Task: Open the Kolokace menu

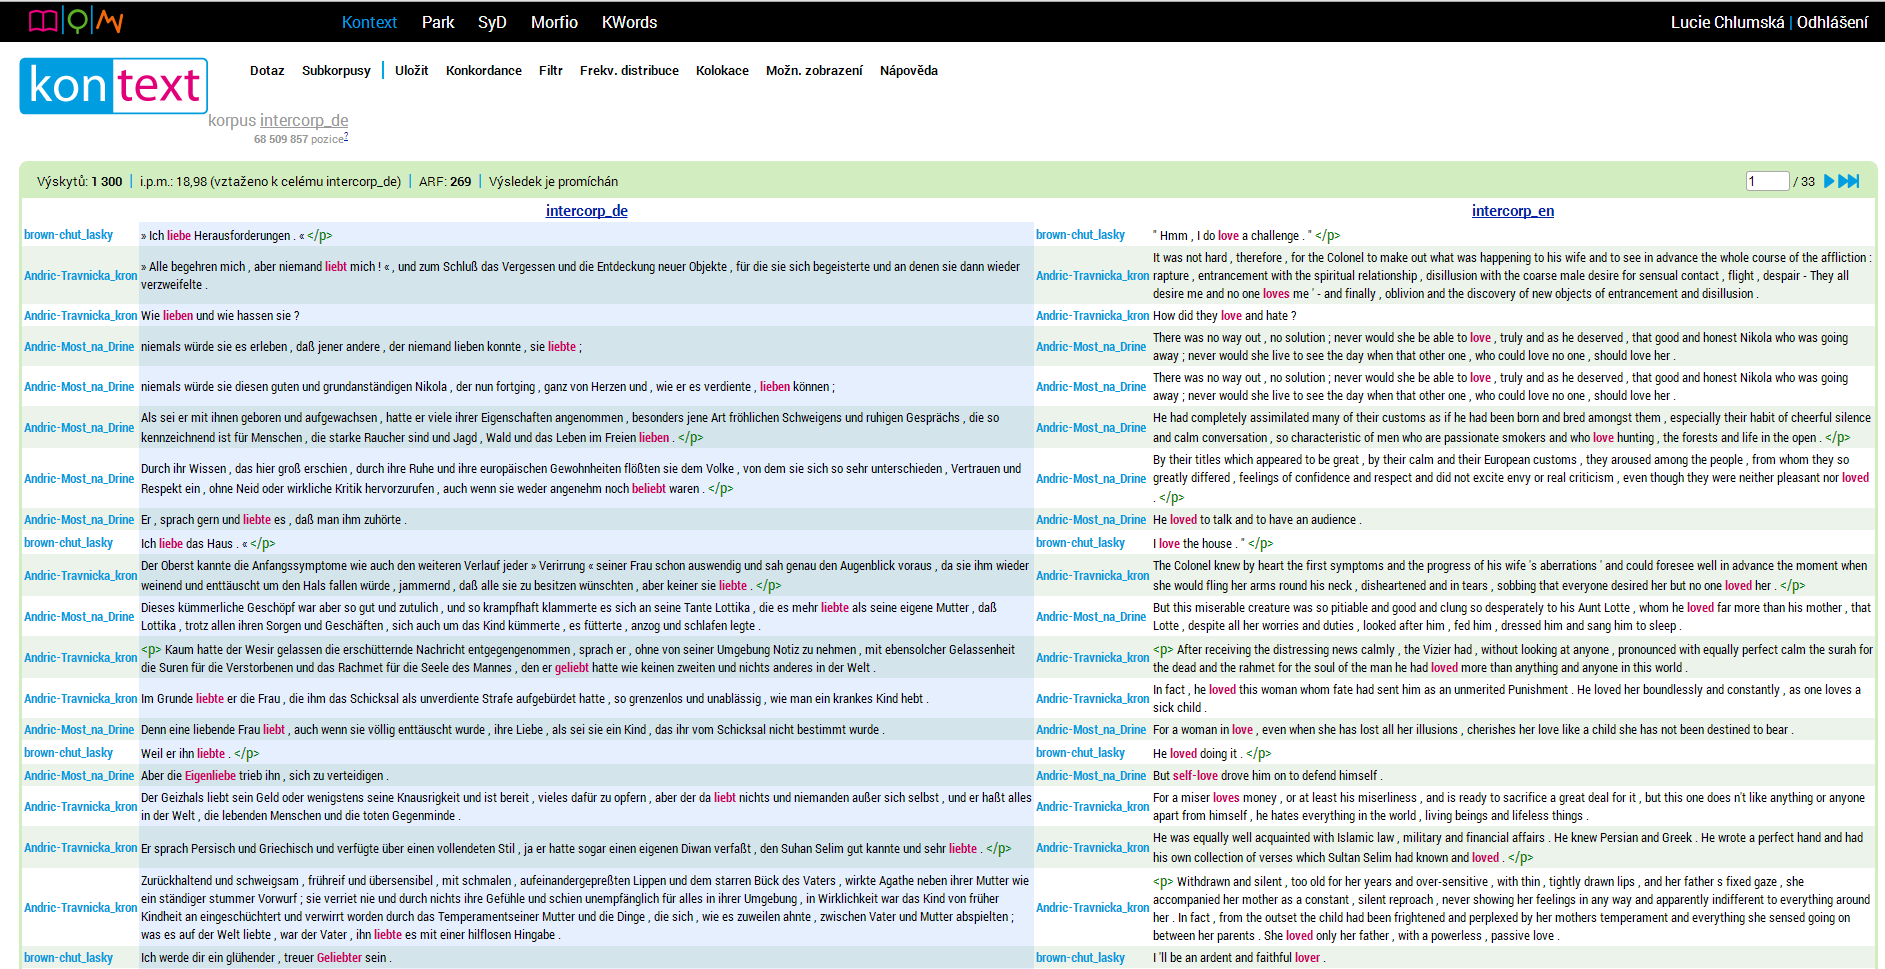Action: coord(722,70)
